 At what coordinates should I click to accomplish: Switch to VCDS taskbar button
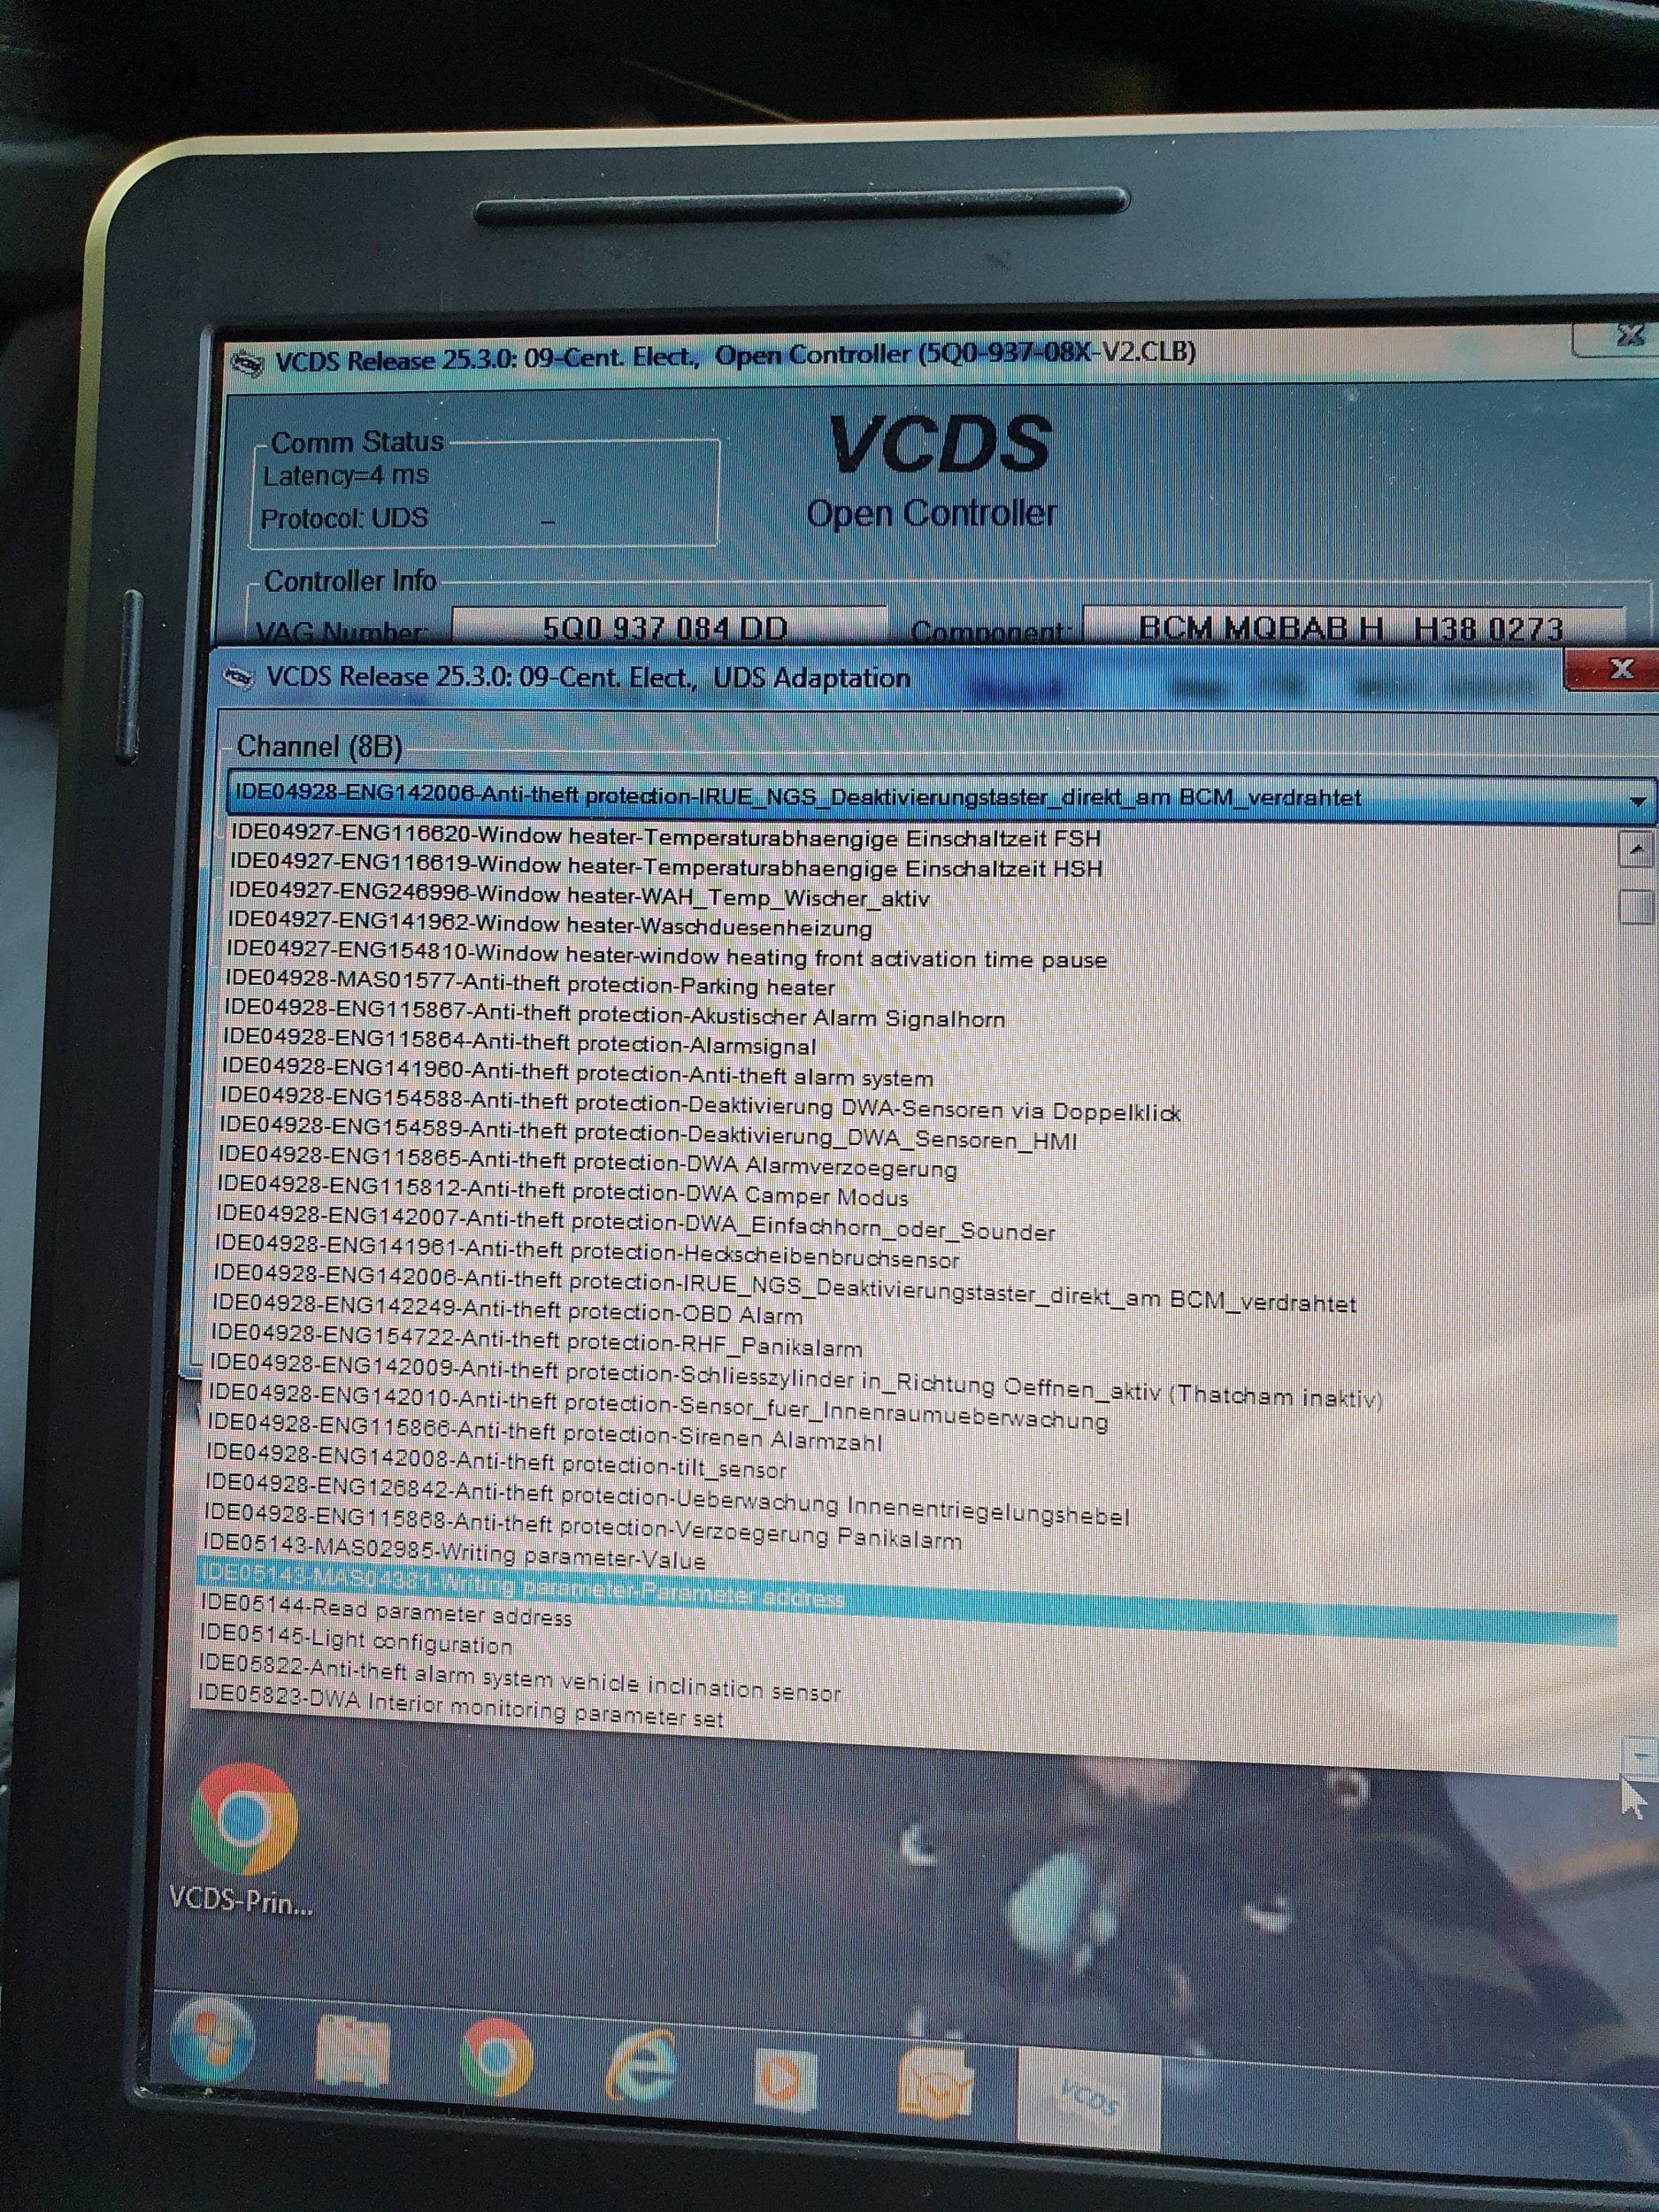1088,2097
